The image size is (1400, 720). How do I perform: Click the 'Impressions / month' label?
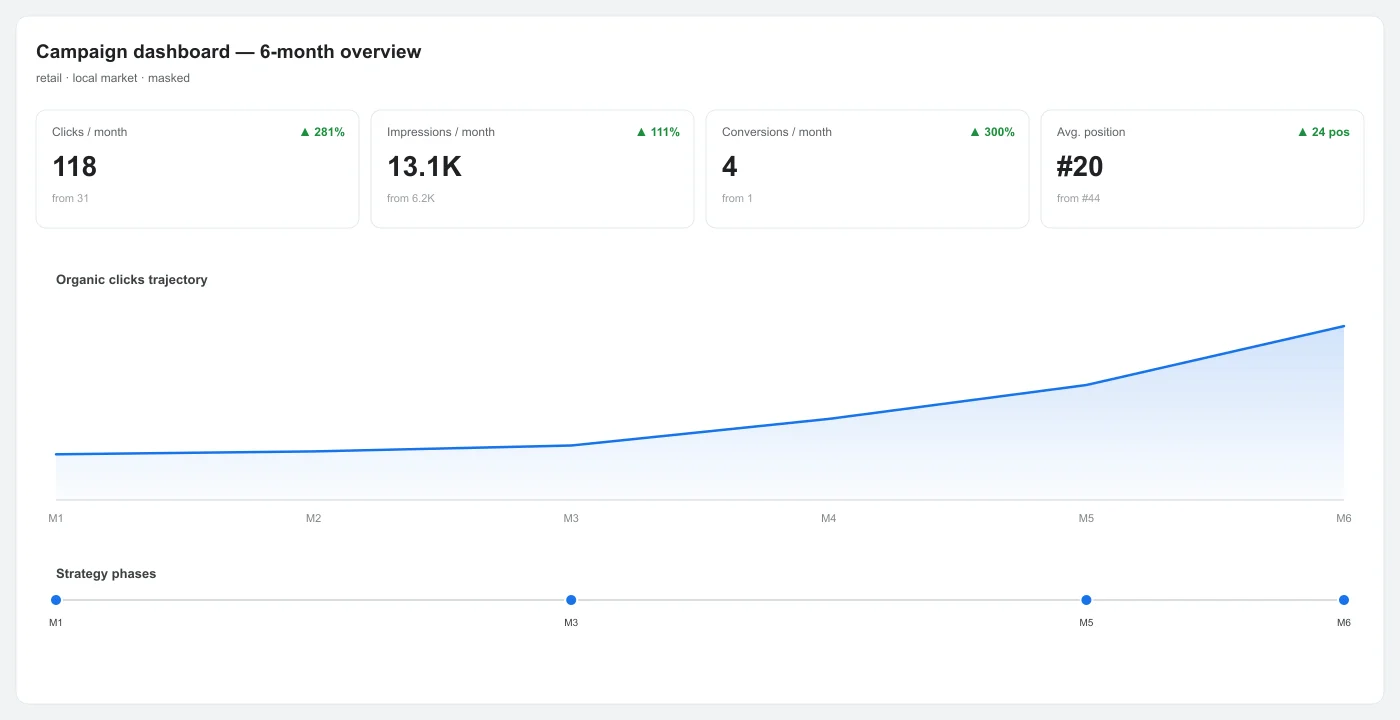click(x=441, y=132)
